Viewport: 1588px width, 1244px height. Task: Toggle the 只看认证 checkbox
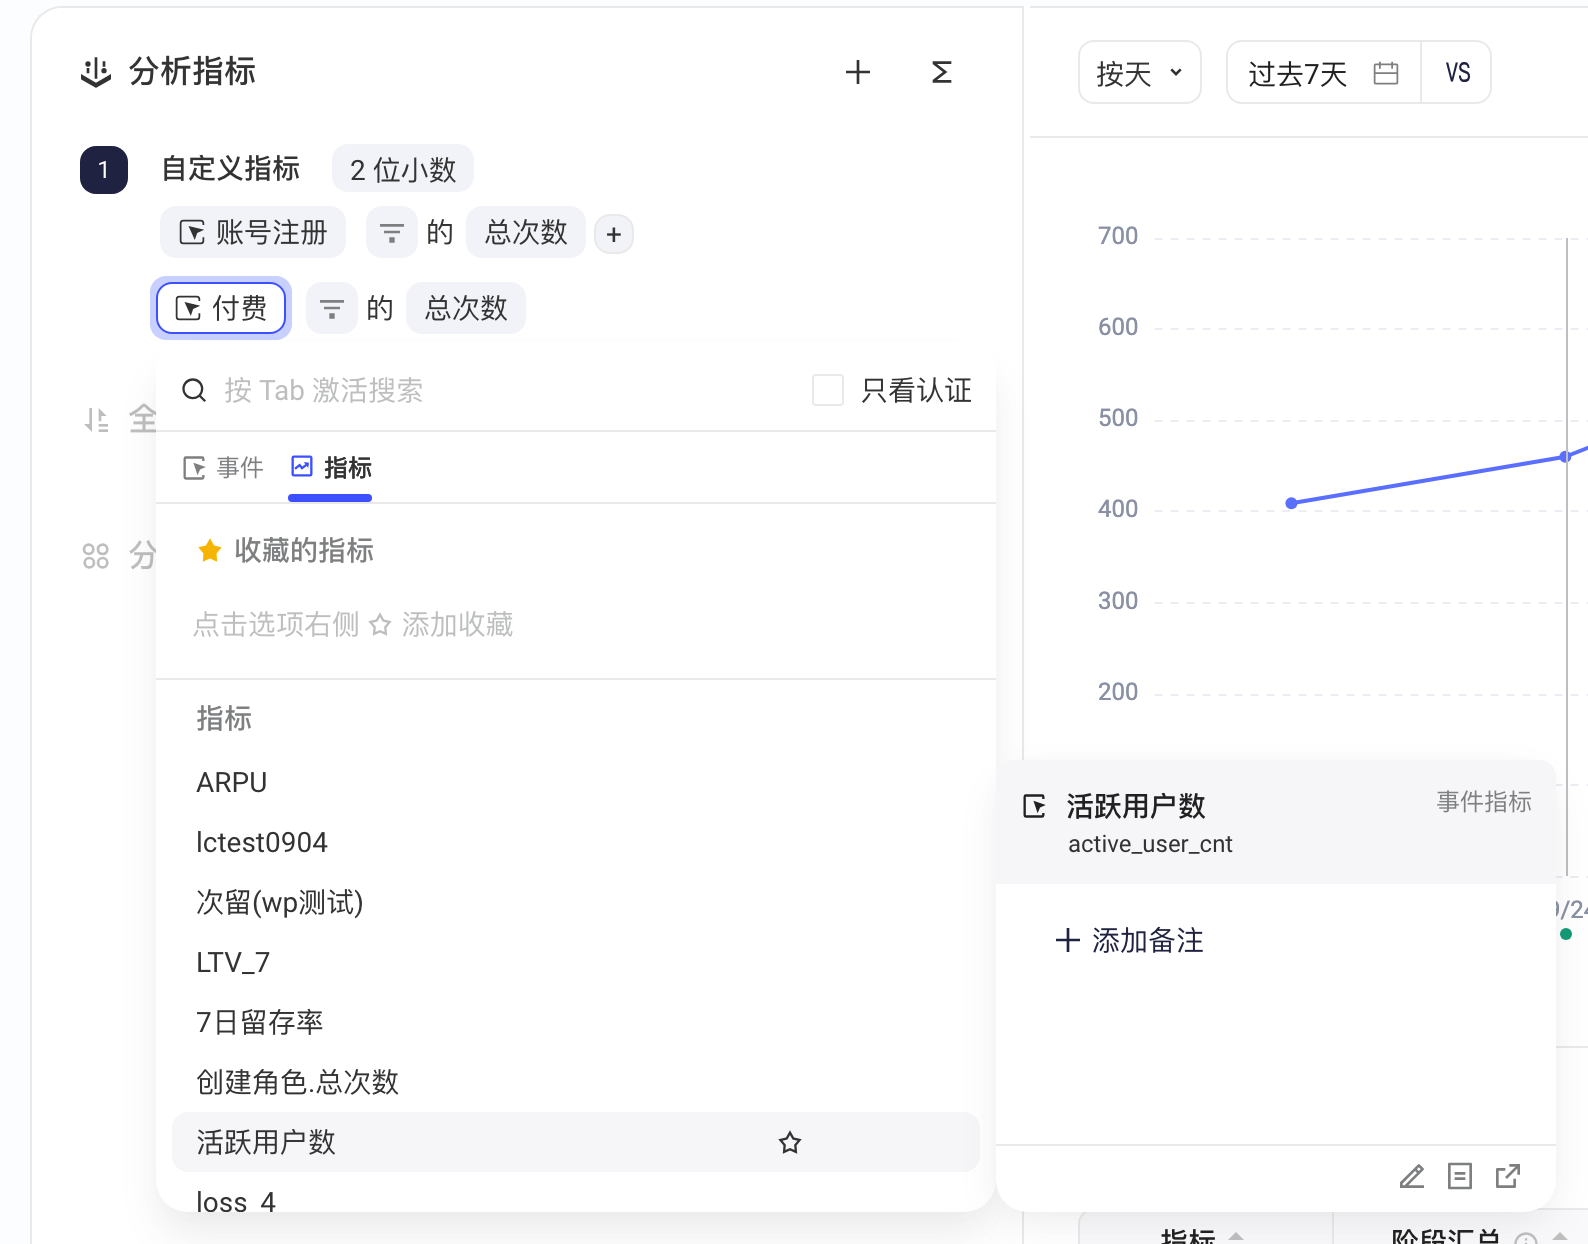(828, 390)
